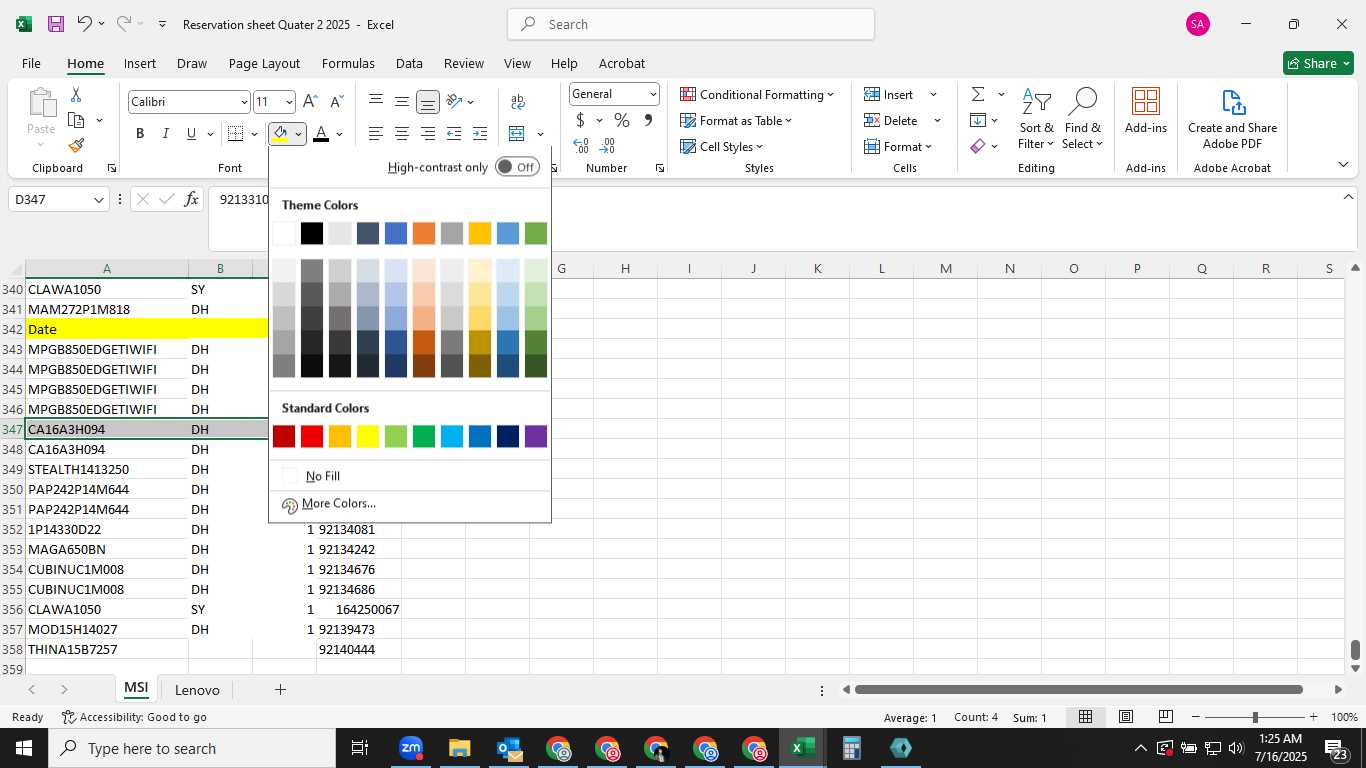Open the font size dropdown
Image resolution: width=1366 pixels, height=768 pixels.
289,102
